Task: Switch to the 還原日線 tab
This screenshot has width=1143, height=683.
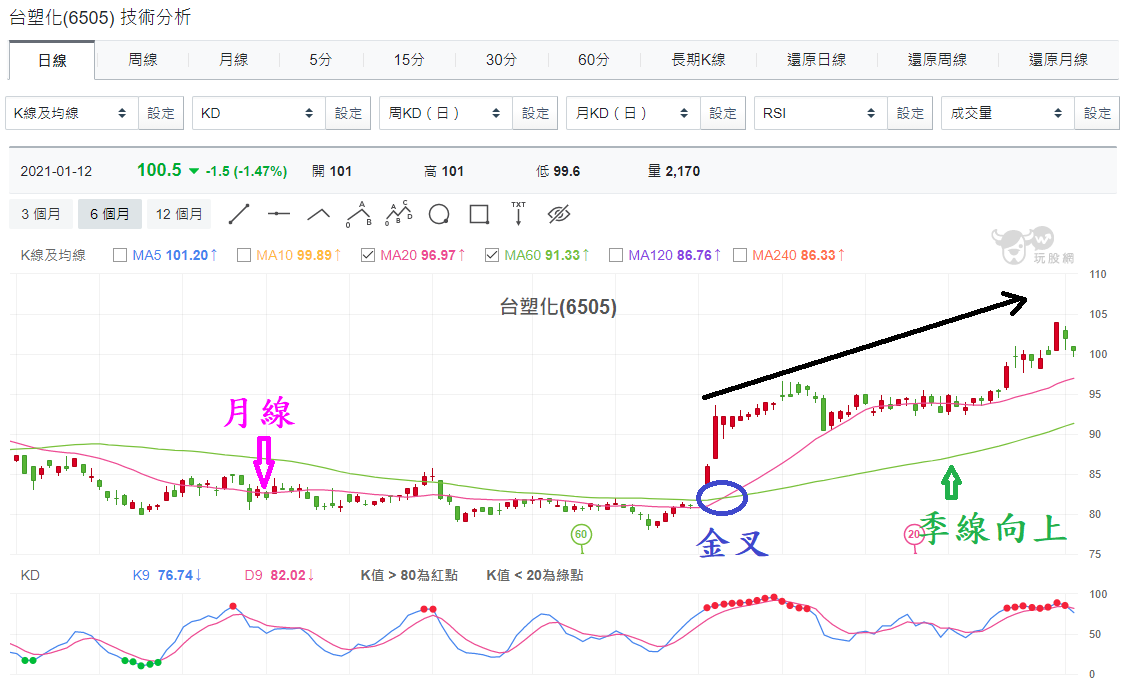Action: click(x=816, y=60)
